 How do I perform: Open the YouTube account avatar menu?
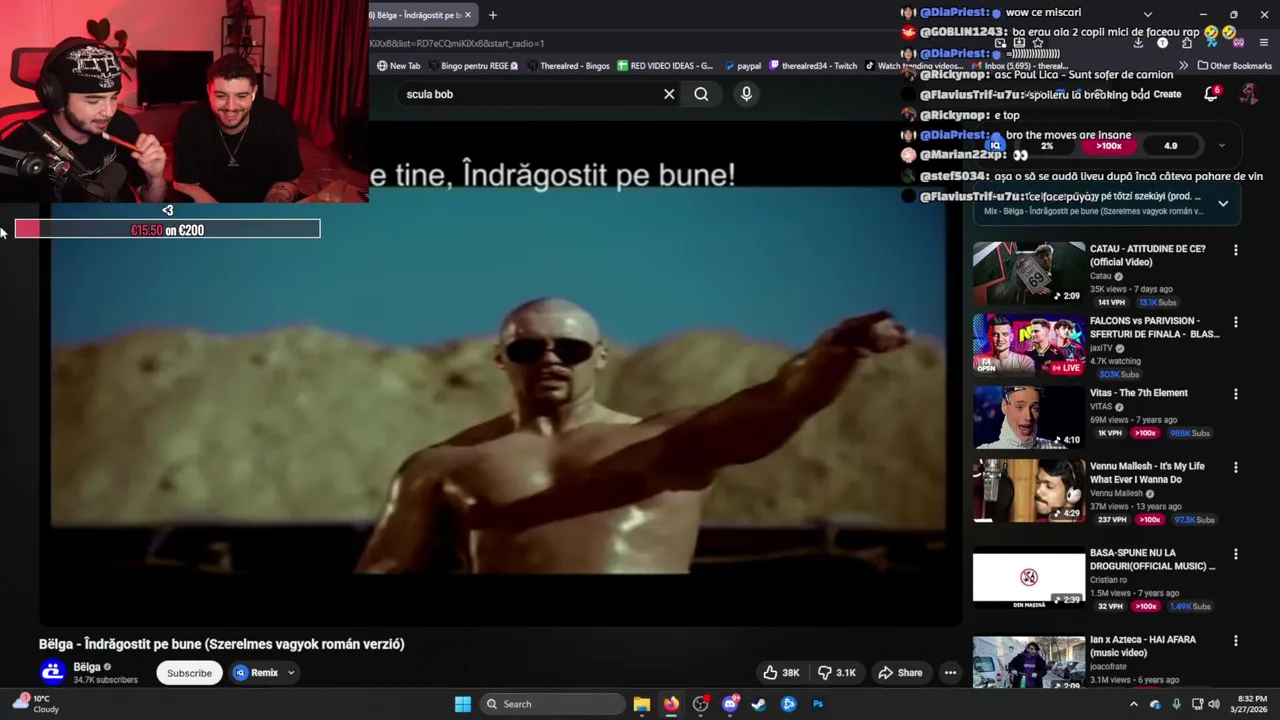point(1249,94)
